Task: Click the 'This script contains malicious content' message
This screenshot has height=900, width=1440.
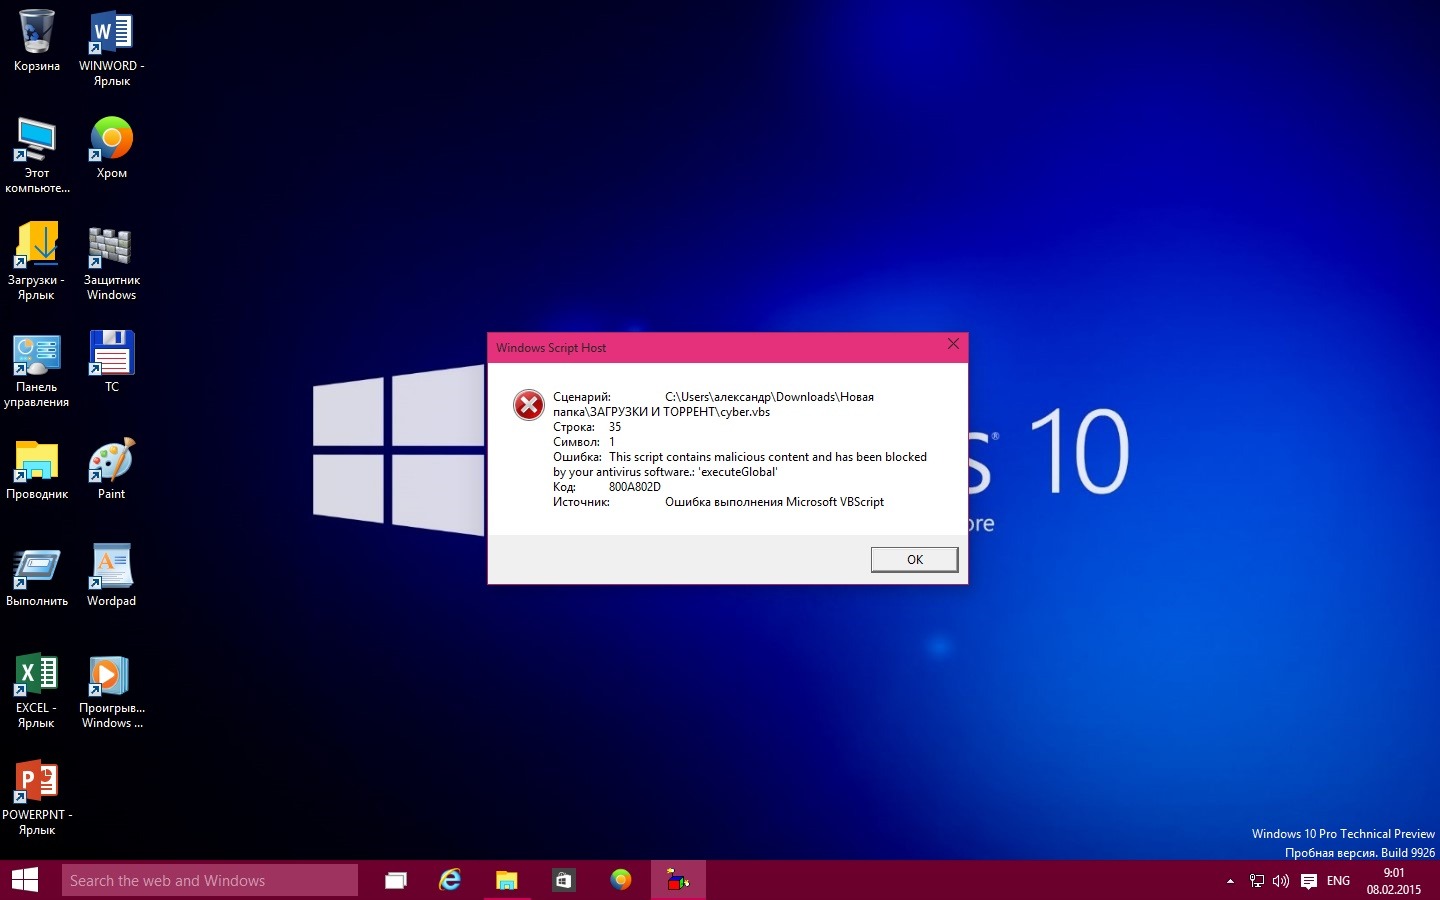Action: click(740, 464)
